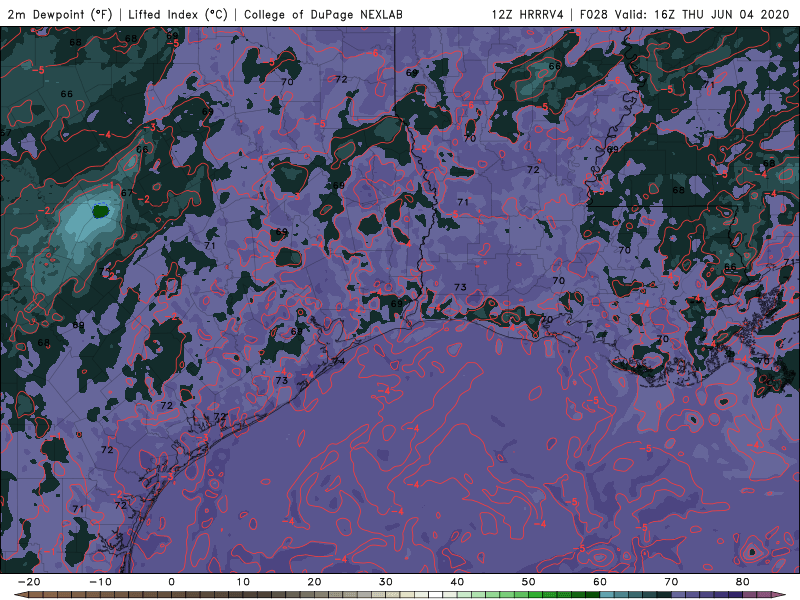Click the '2m Dewpoint (°F)' title text

tap(59, 14)
